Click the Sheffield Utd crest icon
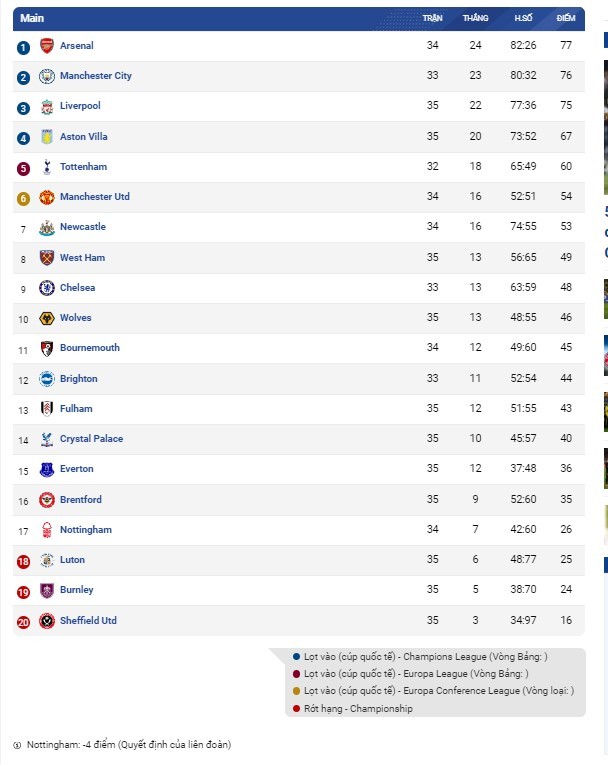This screenshot has height=765, width=608. [47, 621]
